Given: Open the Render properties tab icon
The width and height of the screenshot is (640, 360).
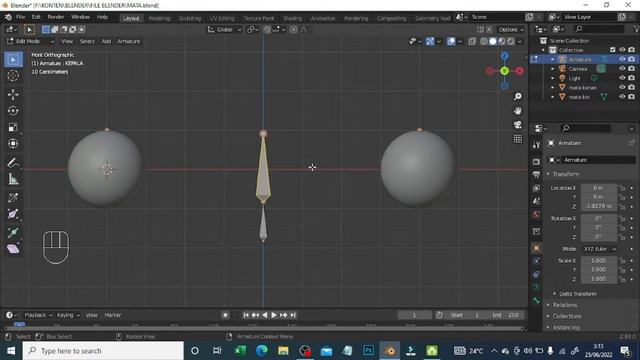Looking at the screenshot, I should point(536,162).
